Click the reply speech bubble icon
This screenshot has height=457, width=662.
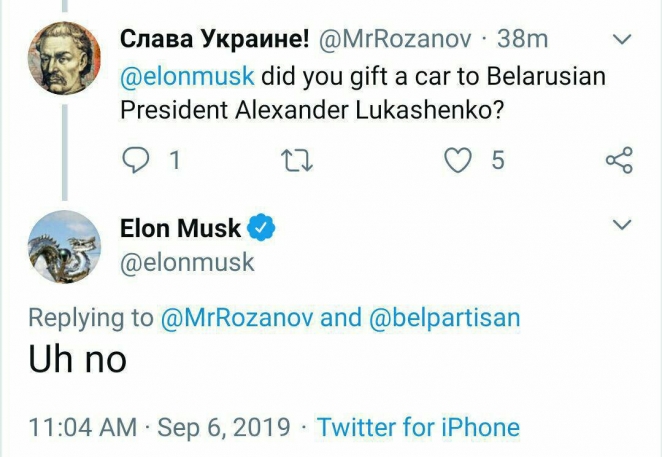136,160
